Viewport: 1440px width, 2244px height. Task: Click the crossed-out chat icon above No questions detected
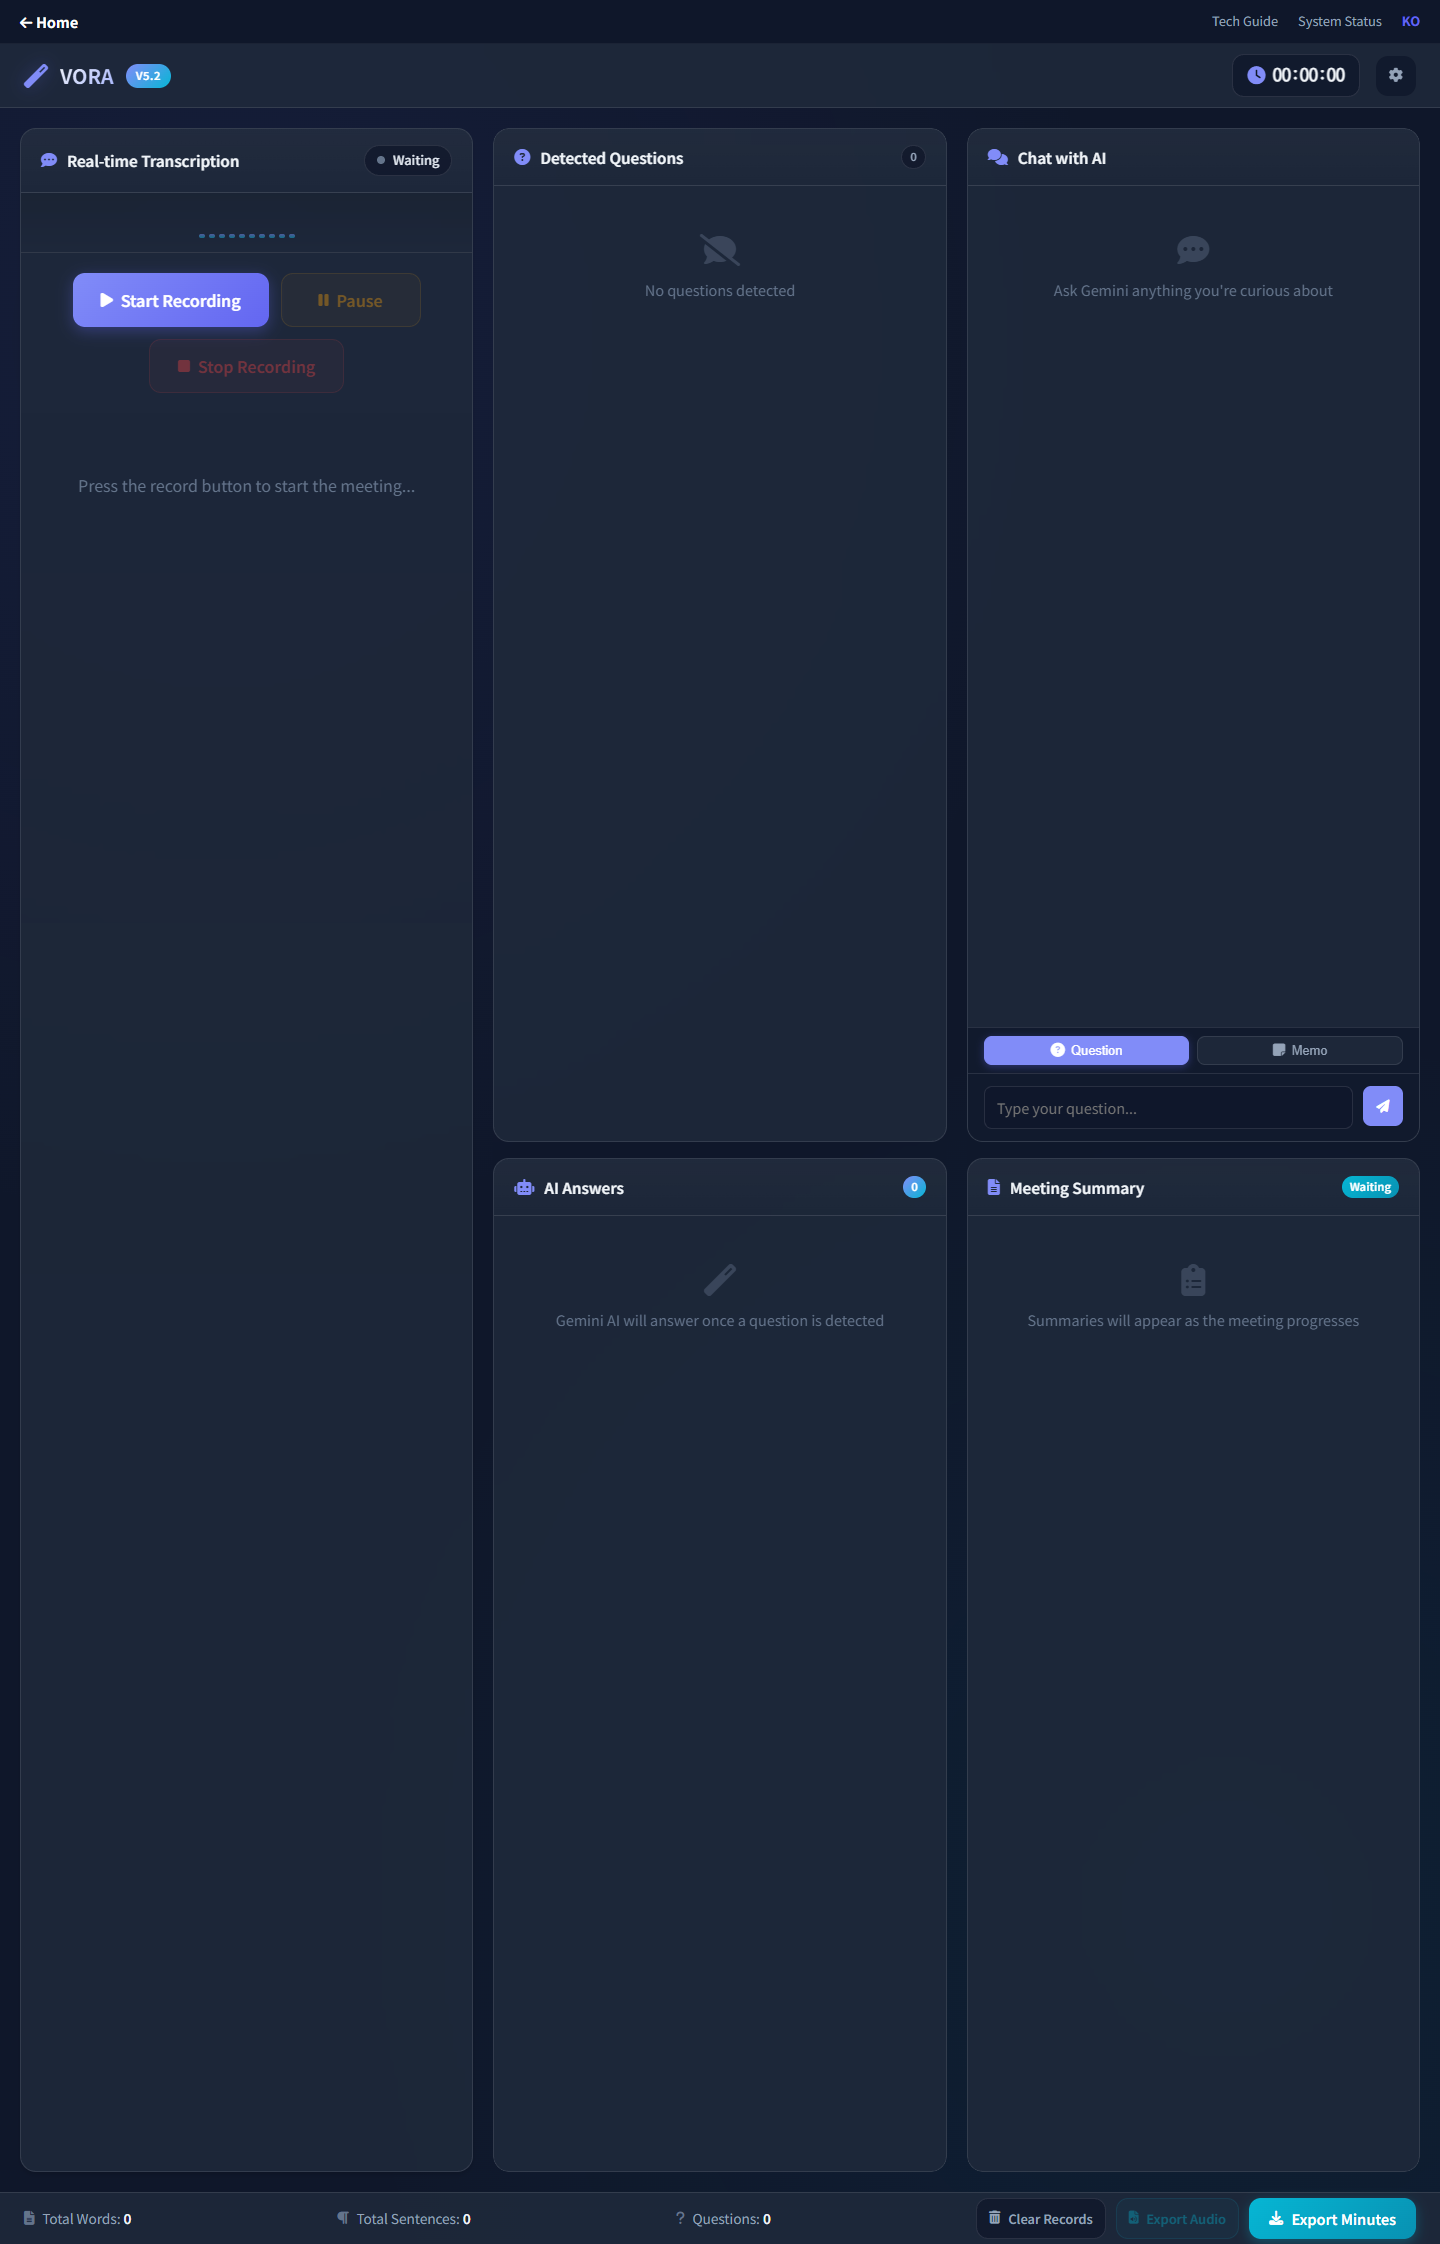(720, 250)
